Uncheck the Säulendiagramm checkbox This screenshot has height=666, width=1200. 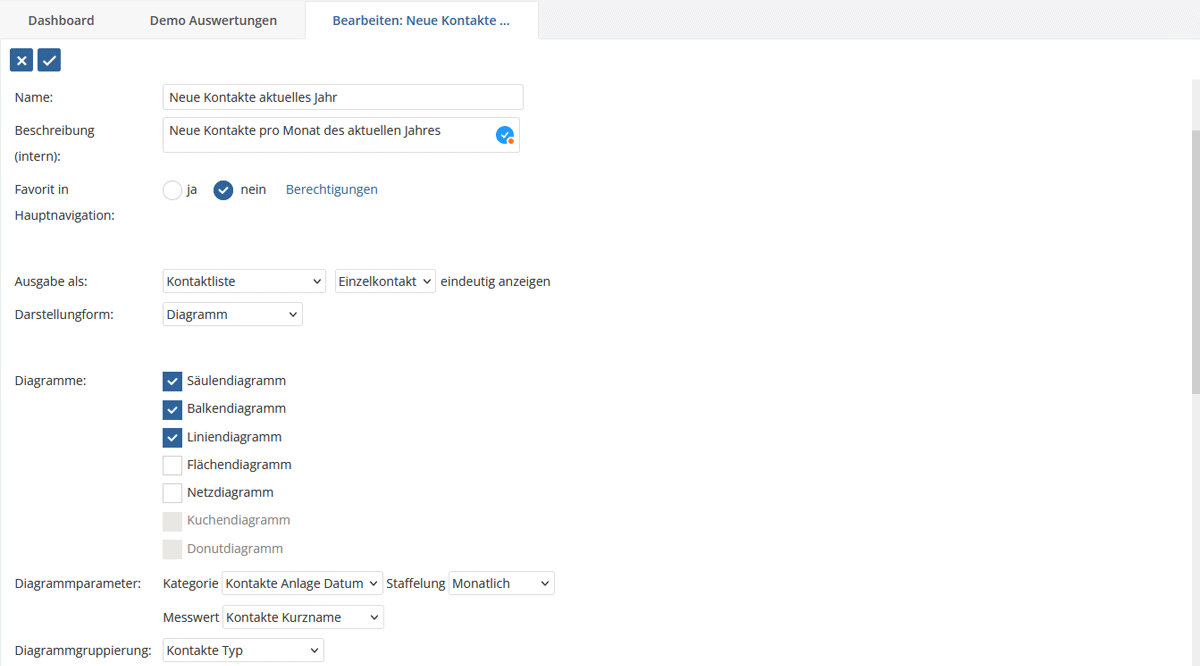click(172, 381)
